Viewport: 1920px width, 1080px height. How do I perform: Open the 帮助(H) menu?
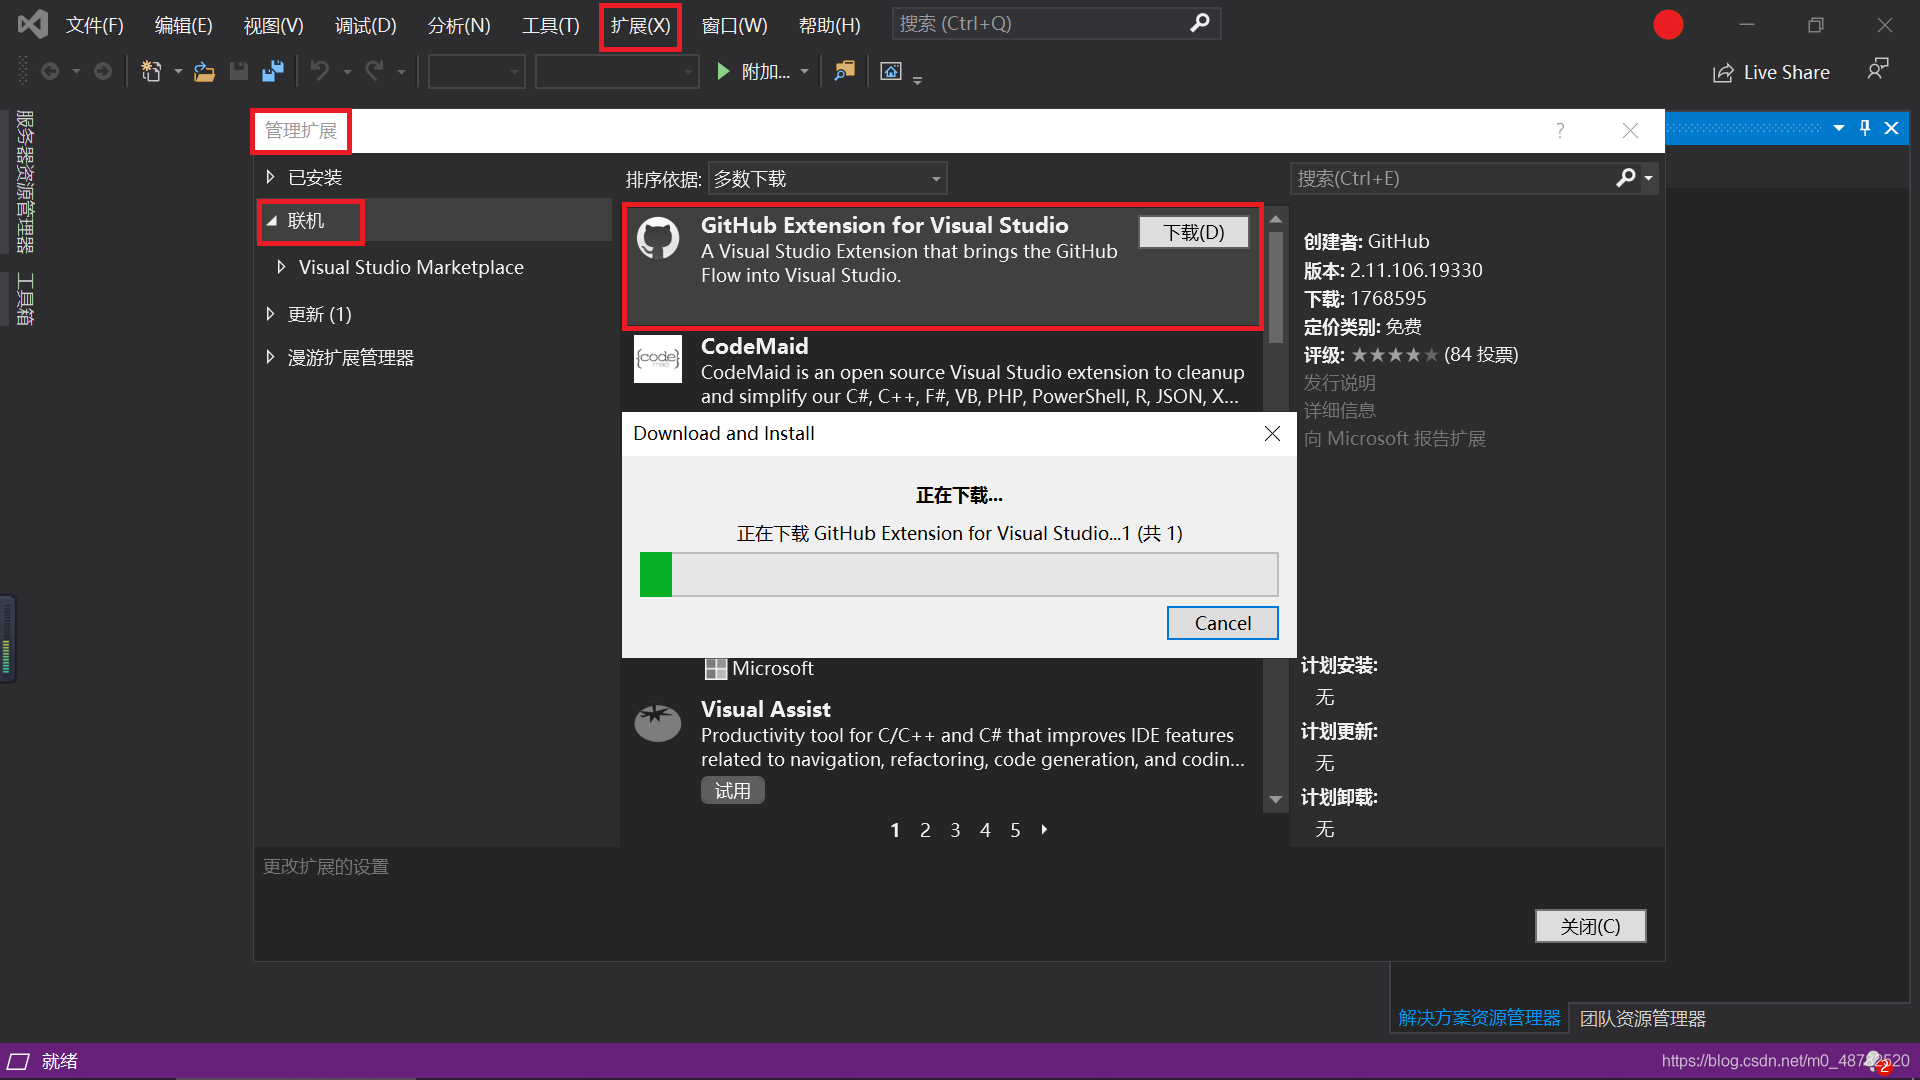(829, 25)
